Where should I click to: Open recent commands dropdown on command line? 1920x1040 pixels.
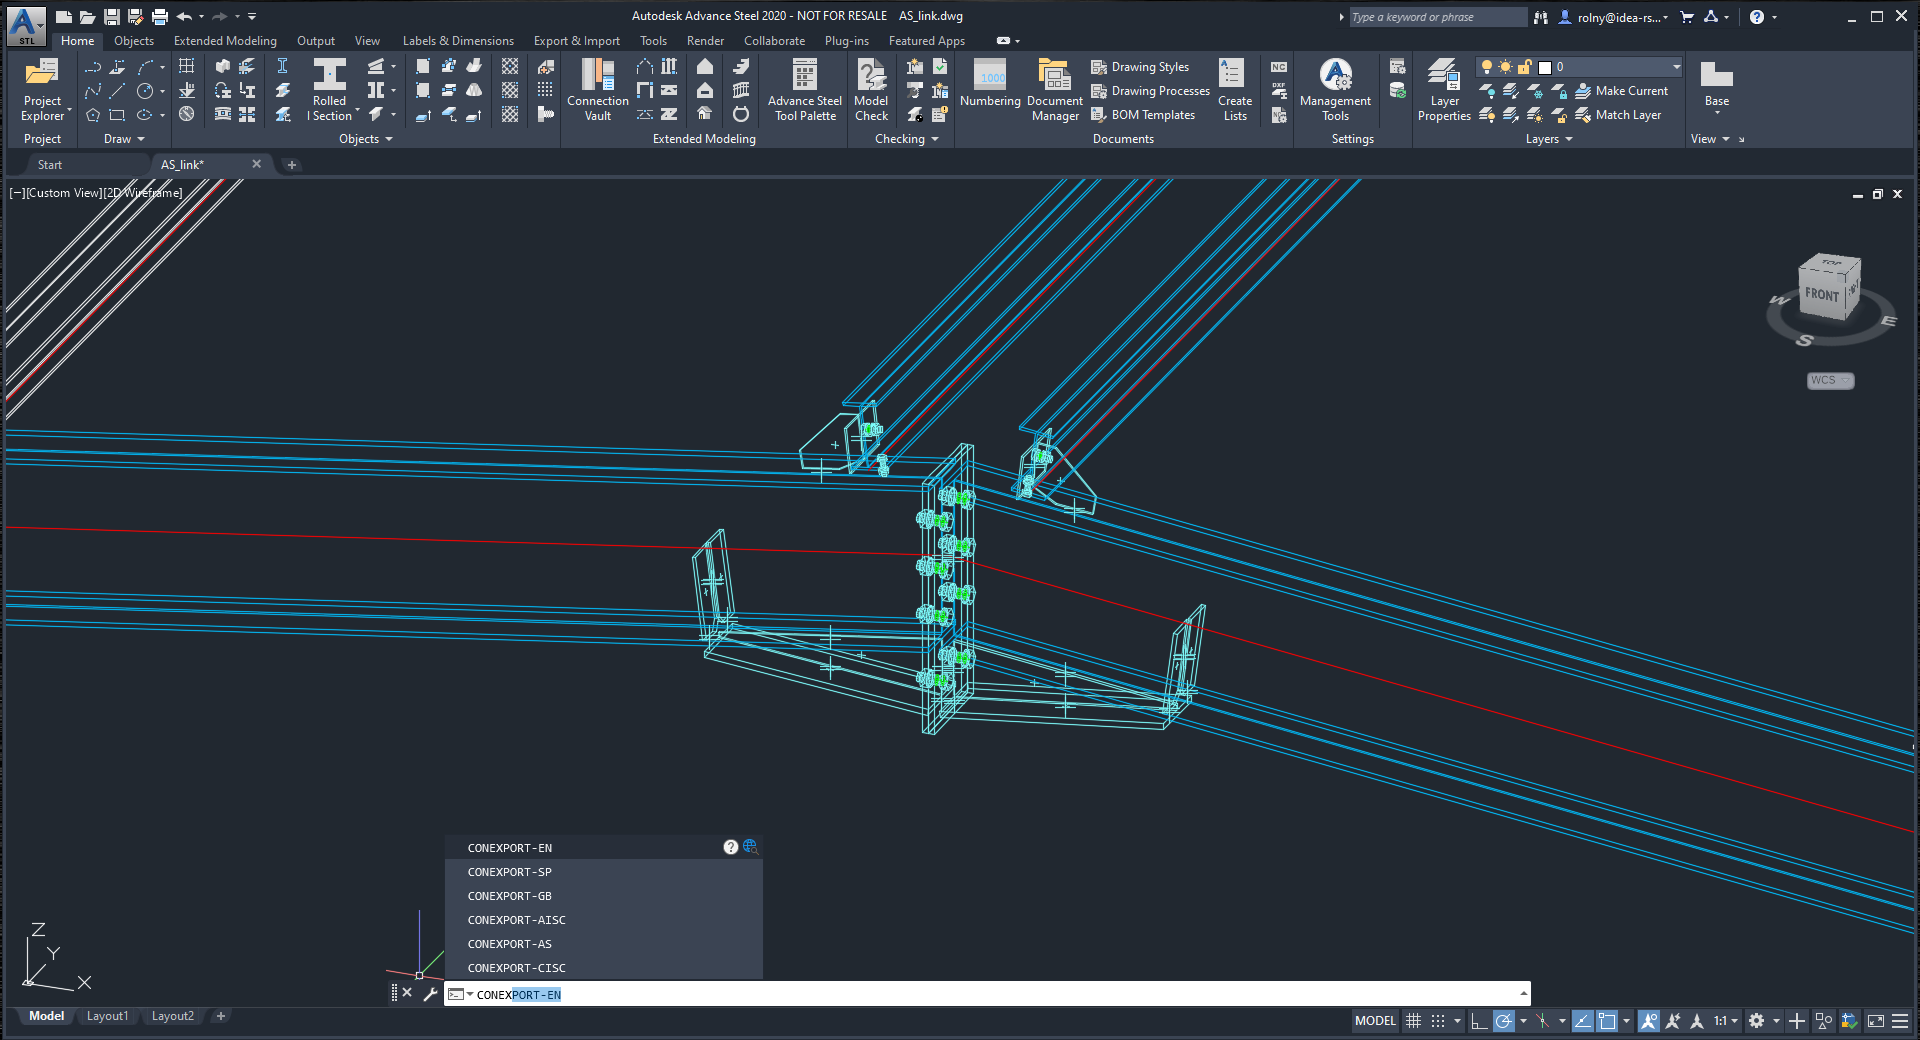click(x=459, y=994)
